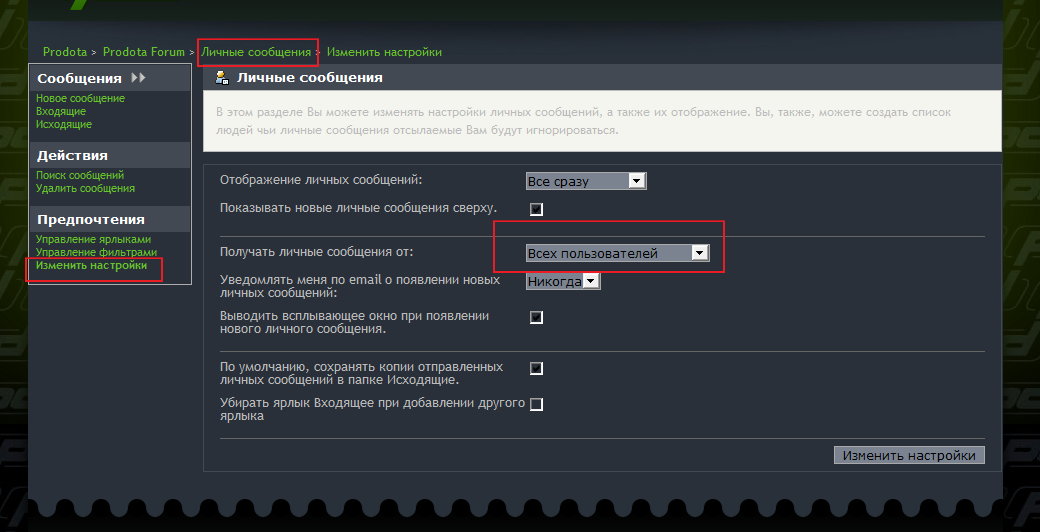Click Изменить настройки in the breadcrumb
This screenshot has width=1040, height=532.
[x=384, y=52]
